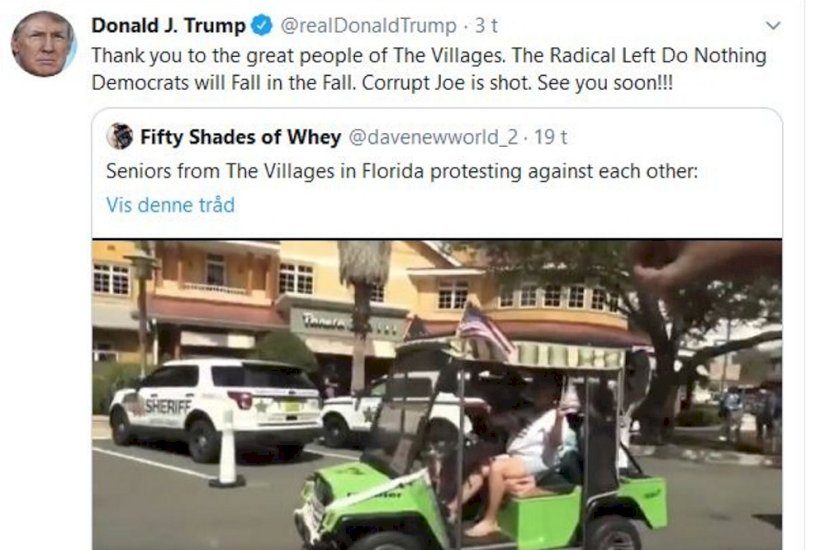
Task: Follow the Vis denne tråd link
Action: pyautogui.click(x=170, y=205)
